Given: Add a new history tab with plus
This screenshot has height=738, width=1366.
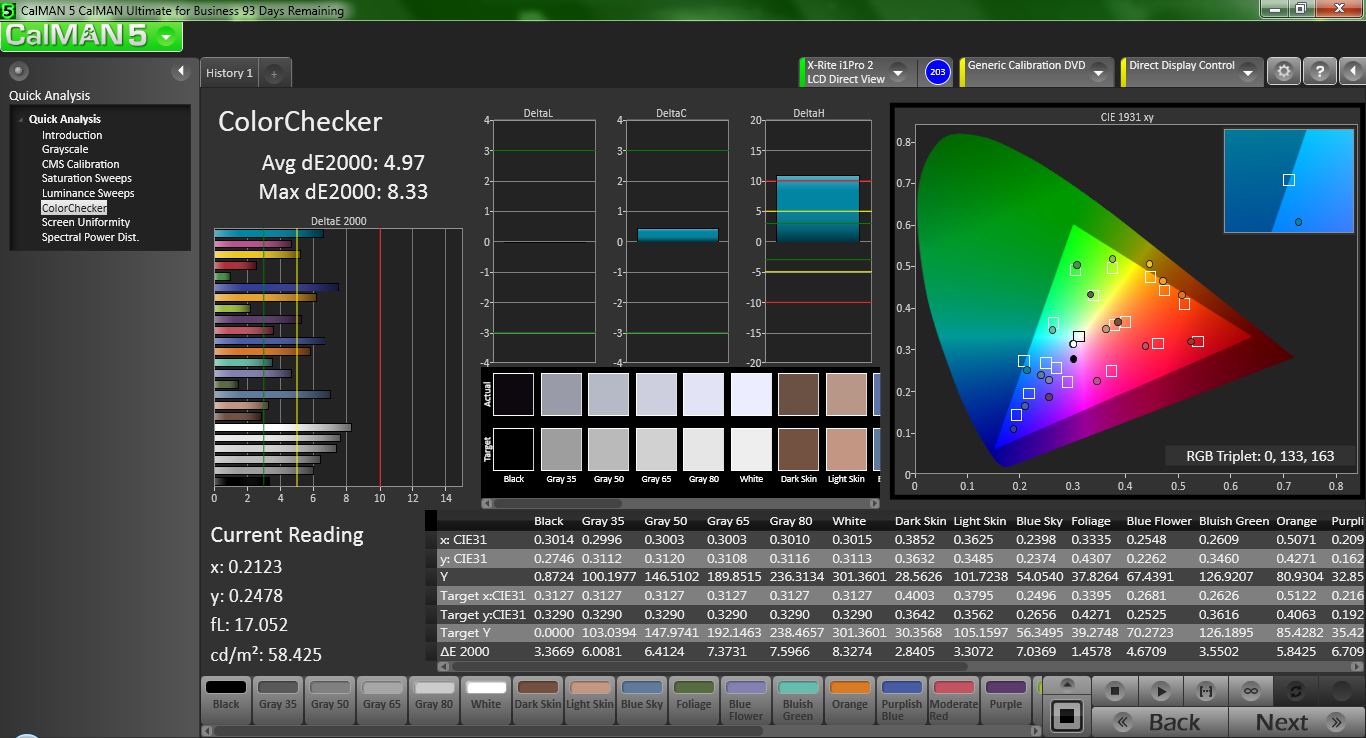Looking at the screenshot, I should (x=275, y=73).
